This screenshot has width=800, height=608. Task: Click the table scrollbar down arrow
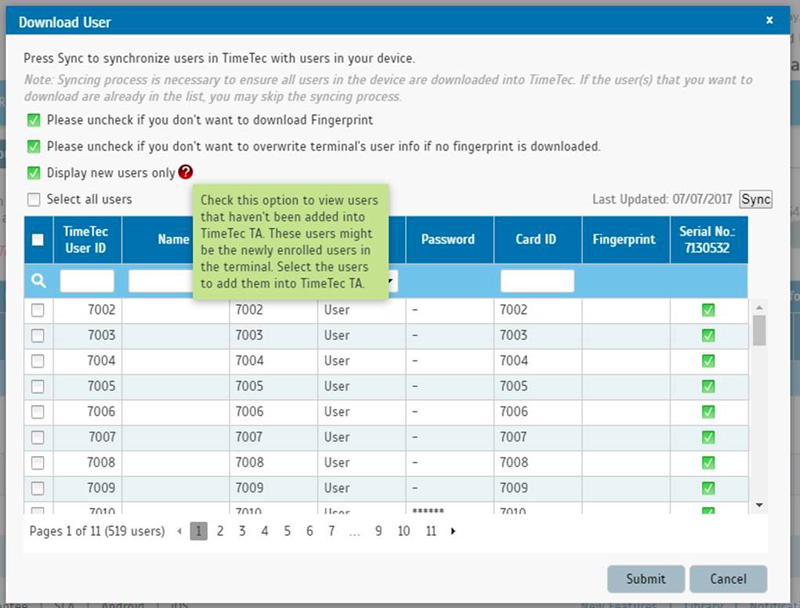[x=759, y=505]
